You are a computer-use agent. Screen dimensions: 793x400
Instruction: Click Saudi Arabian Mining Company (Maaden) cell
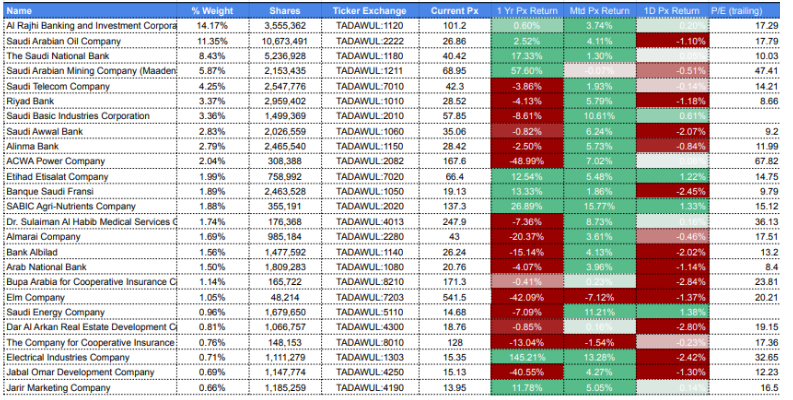coord(90,71)
